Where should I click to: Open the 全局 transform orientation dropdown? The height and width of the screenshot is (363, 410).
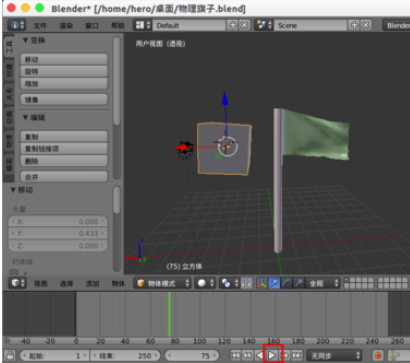click(x=323, y=283)
